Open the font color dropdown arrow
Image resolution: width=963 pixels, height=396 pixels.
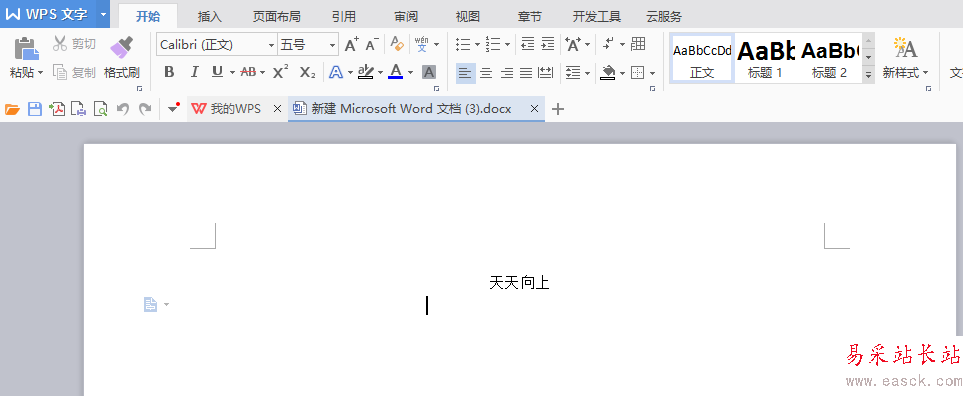click(x=410, y=72)
